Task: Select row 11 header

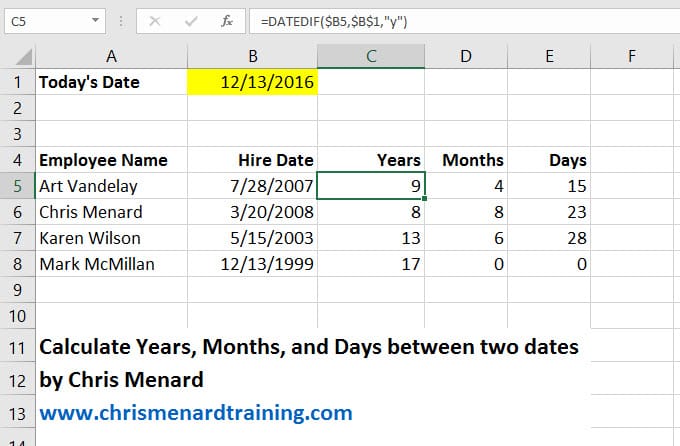Action: tap(16, 347)
